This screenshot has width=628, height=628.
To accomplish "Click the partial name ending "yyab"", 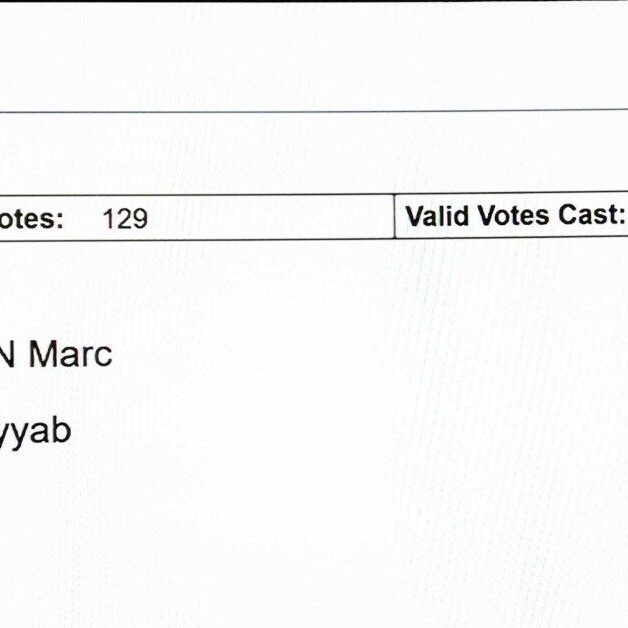I will (35, 433).
